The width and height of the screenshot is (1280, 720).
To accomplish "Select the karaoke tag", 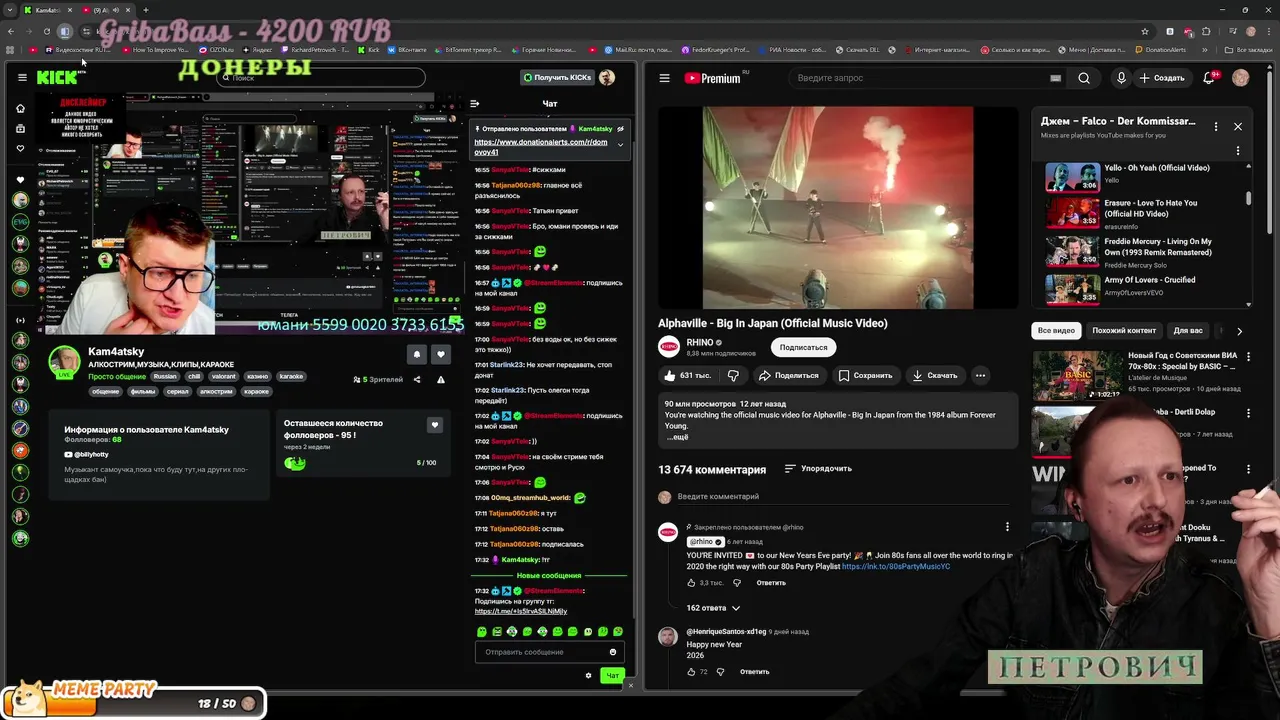I will pos(291,376).
